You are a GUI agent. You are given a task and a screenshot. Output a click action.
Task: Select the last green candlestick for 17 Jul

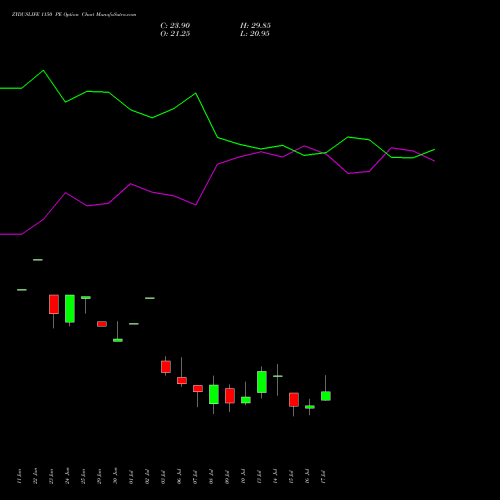326,396
